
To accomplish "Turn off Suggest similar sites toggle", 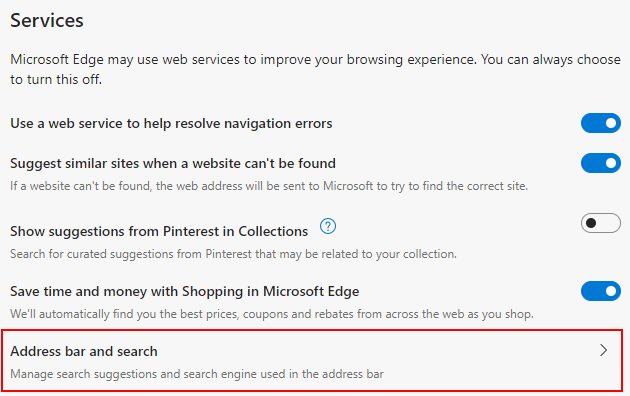I will (x=601, y=163).
